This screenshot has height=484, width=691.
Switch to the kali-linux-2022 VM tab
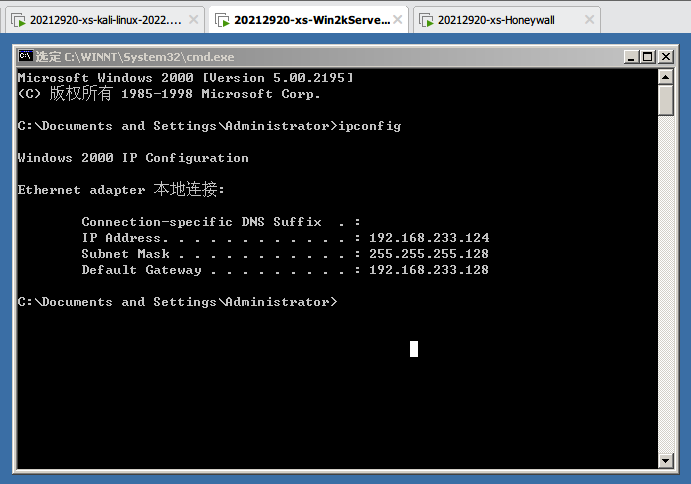(x=105, y=20)
